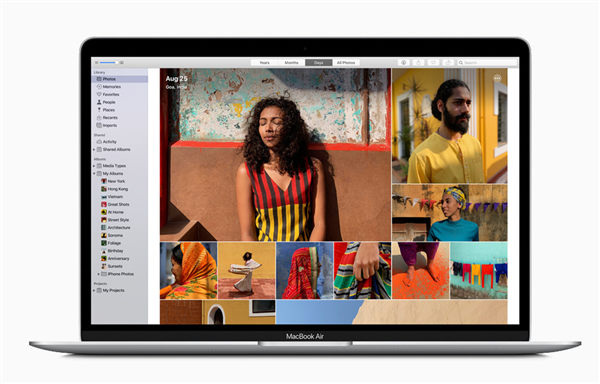
Task: Open photo of red veil against blue wall
Action: (x=305, y=270)
